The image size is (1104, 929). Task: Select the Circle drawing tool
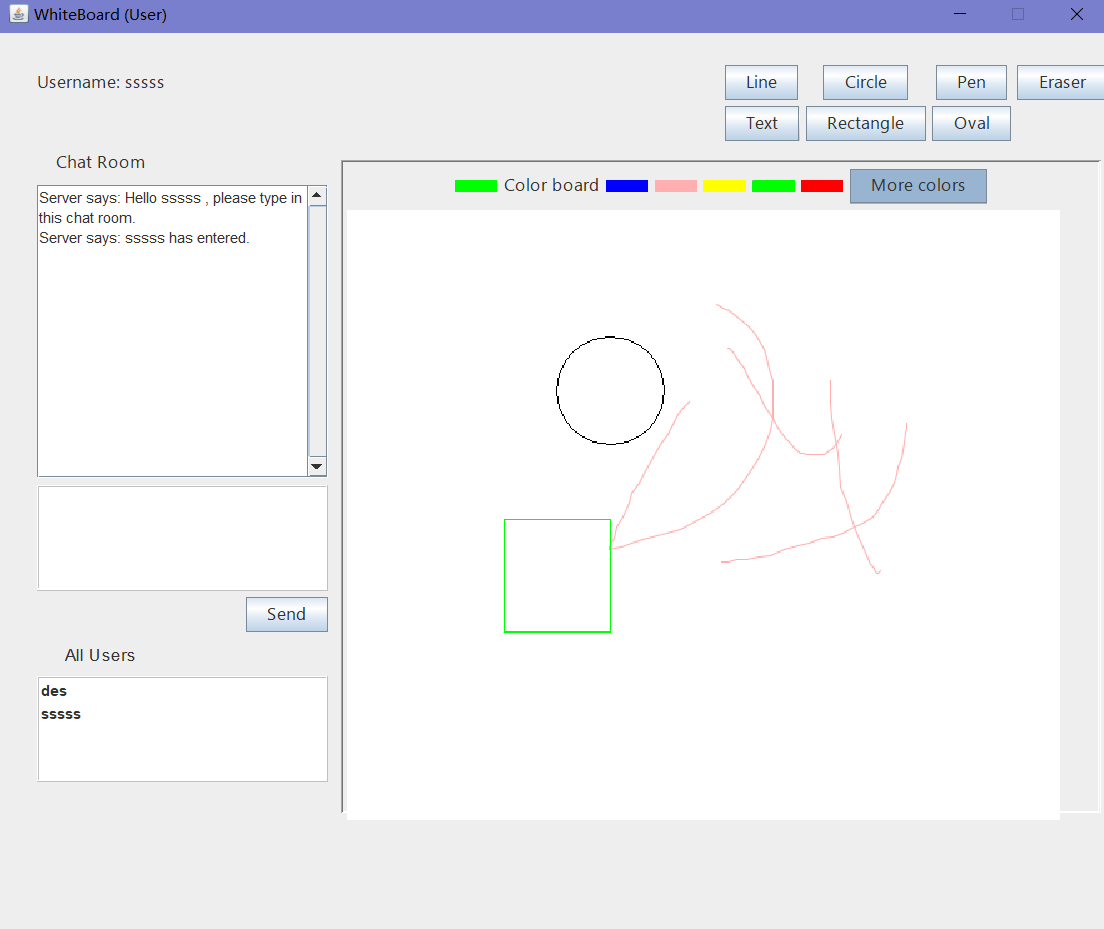(x=865, y=82)
